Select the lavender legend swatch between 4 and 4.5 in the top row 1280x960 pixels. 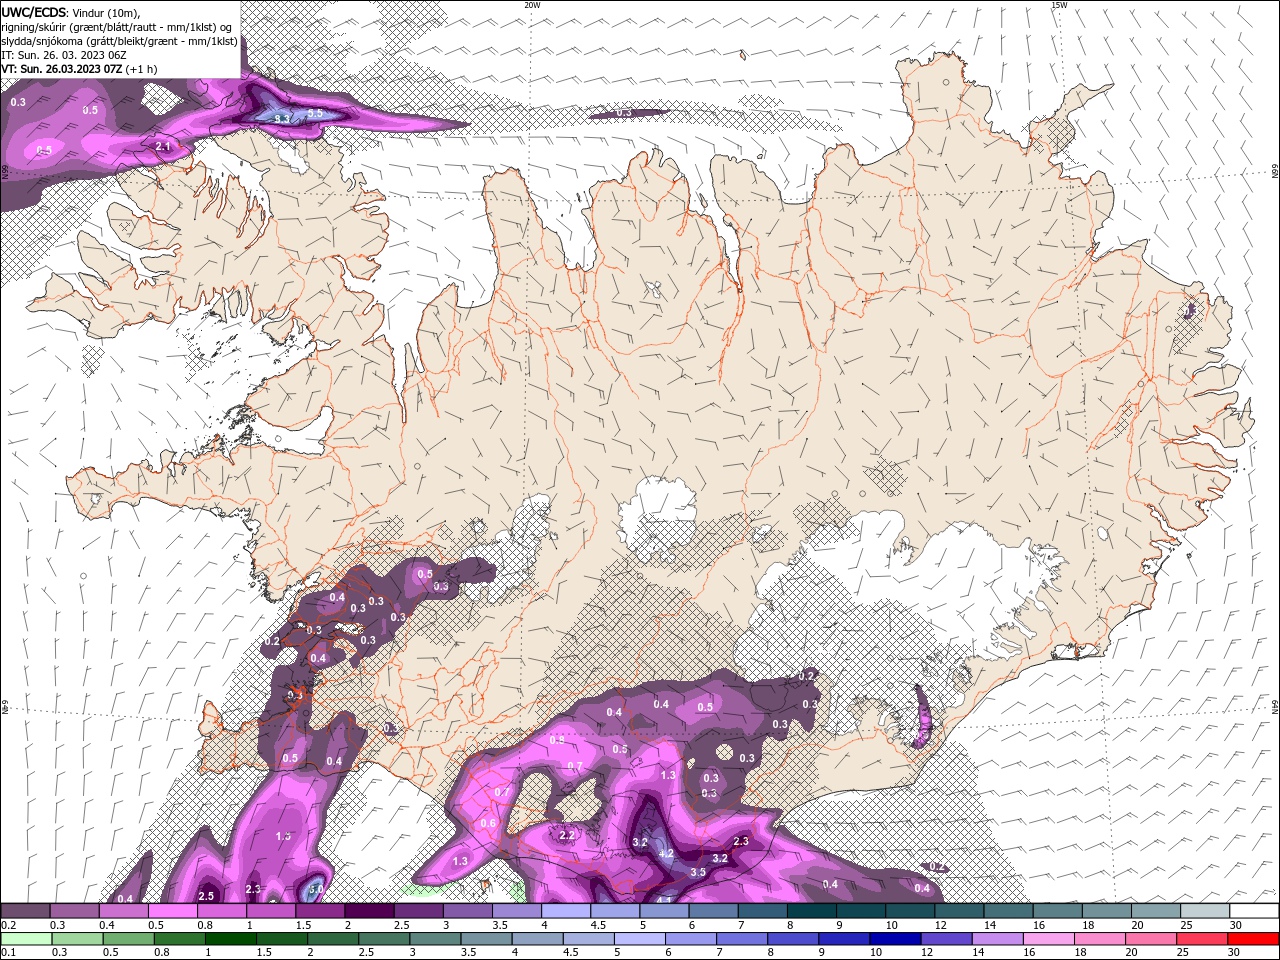[566, 911]
